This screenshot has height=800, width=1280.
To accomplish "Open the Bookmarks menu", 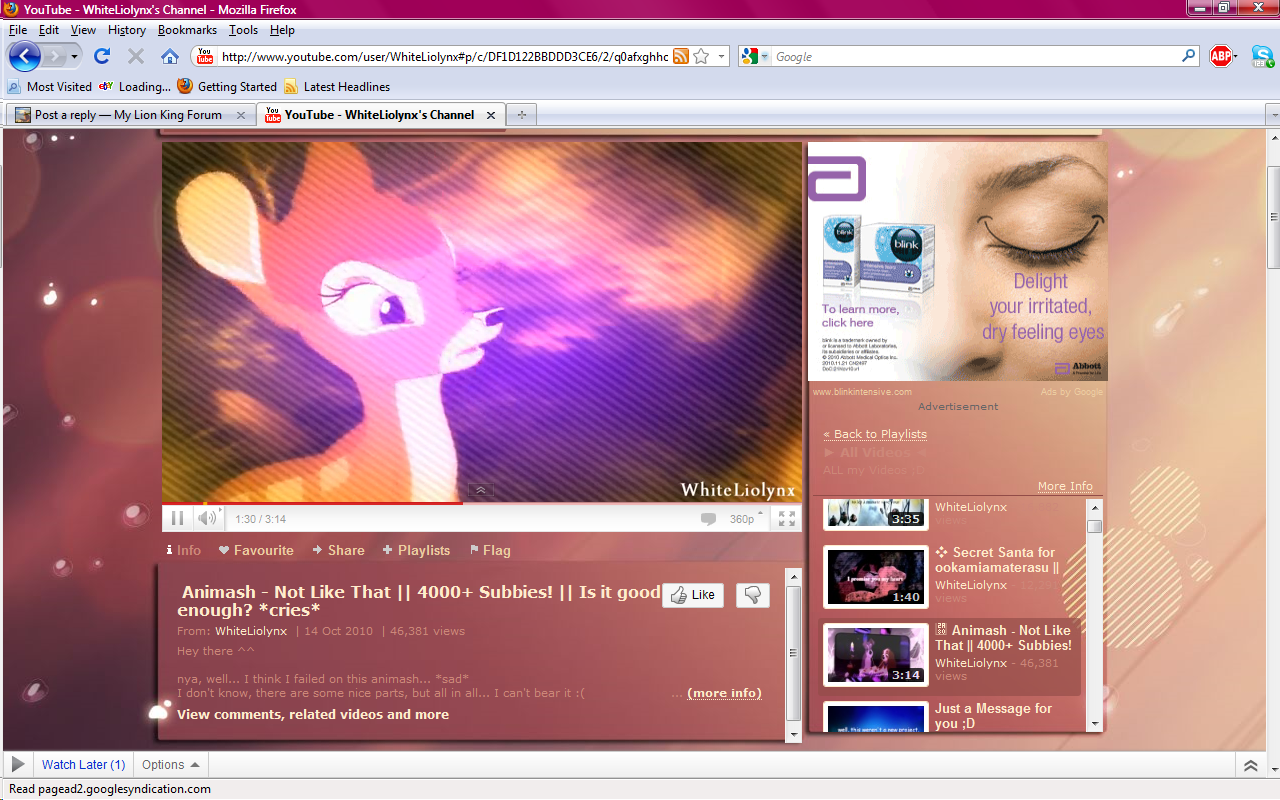I will (187, 30).
